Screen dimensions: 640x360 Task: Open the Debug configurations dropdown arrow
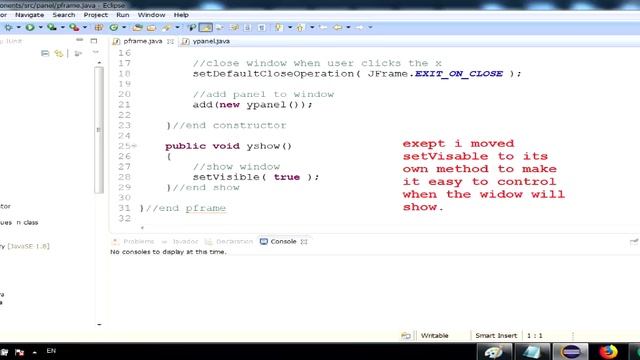(18, 27)
